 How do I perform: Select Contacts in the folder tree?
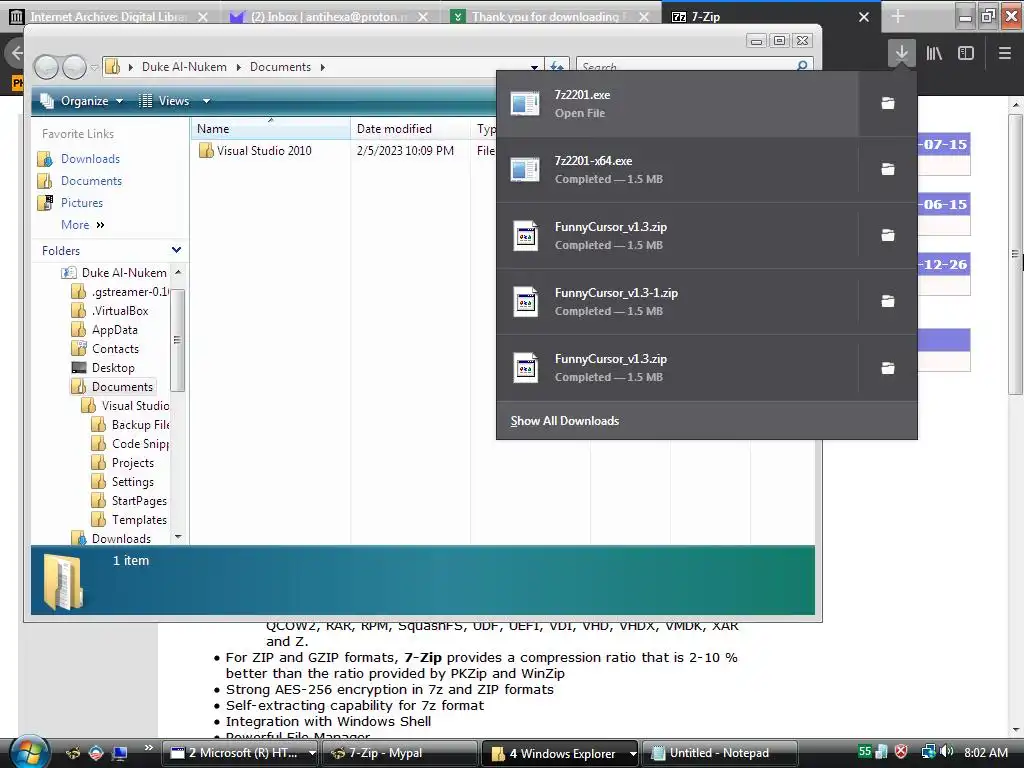(115, 349)
